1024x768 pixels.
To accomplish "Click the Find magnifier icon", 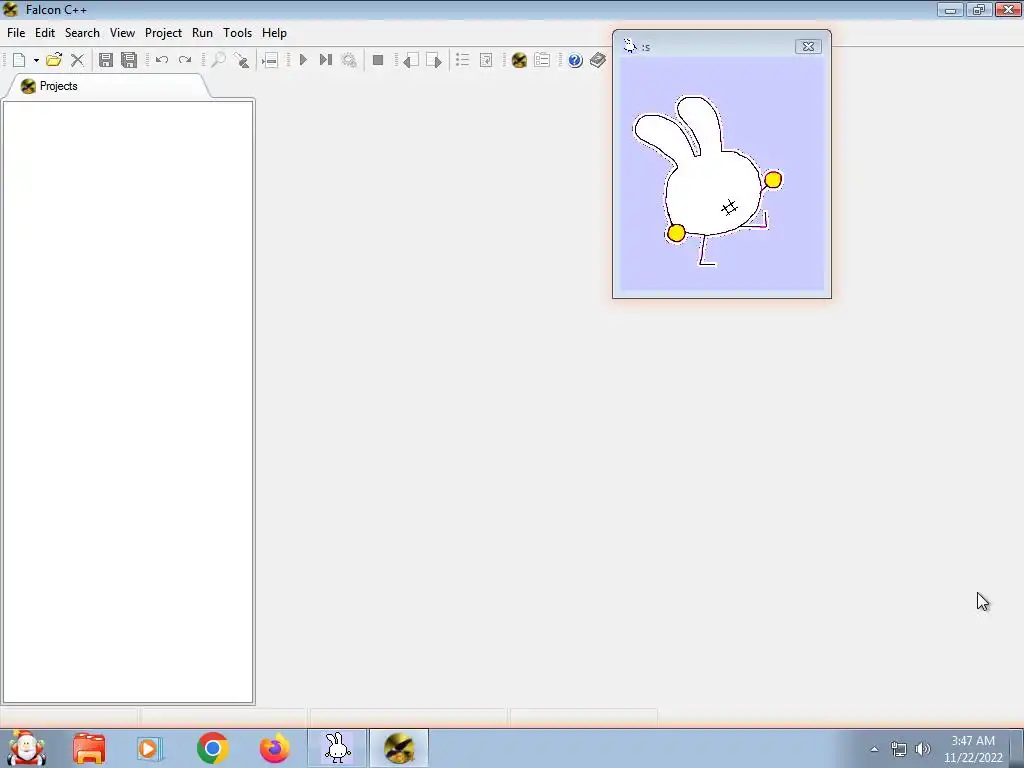I will coord(218,60).
